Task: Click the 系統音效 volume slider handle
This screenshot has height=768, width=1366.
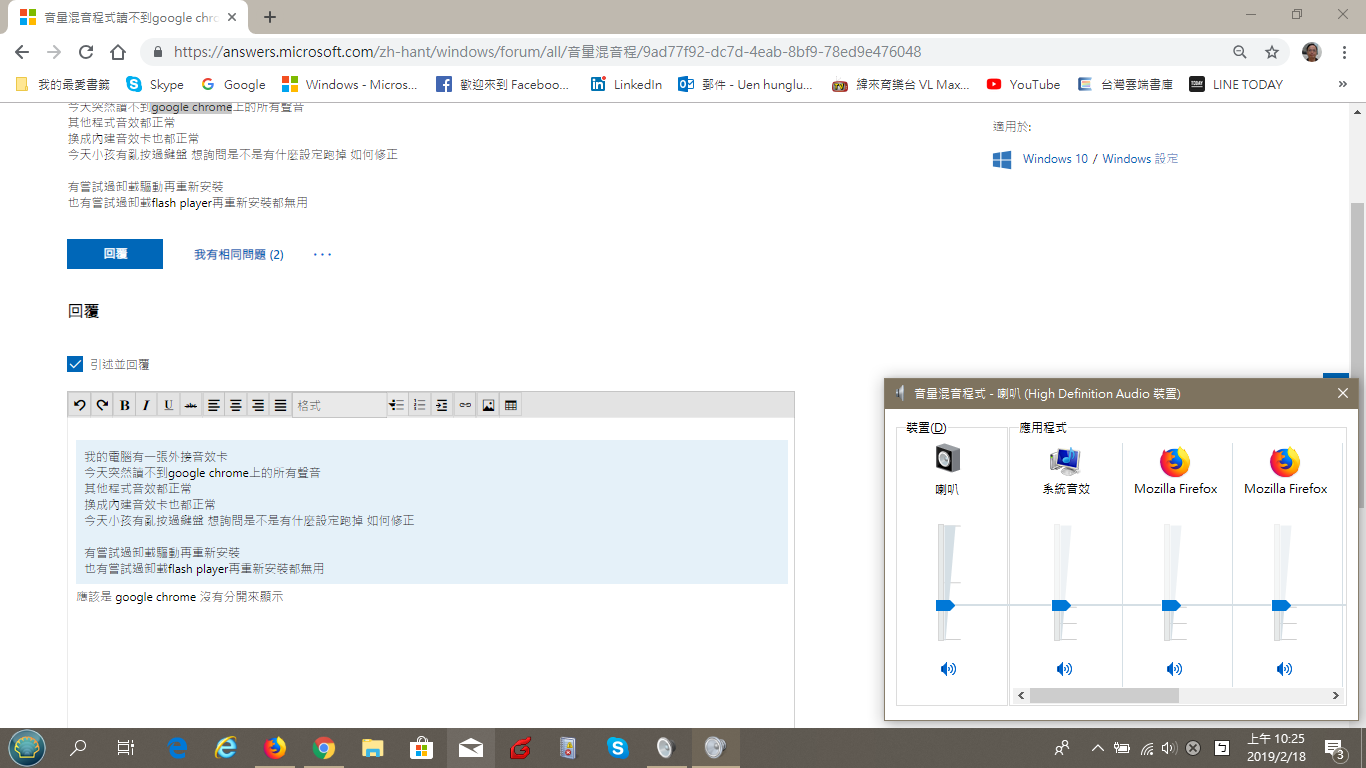Action: 1062,605
